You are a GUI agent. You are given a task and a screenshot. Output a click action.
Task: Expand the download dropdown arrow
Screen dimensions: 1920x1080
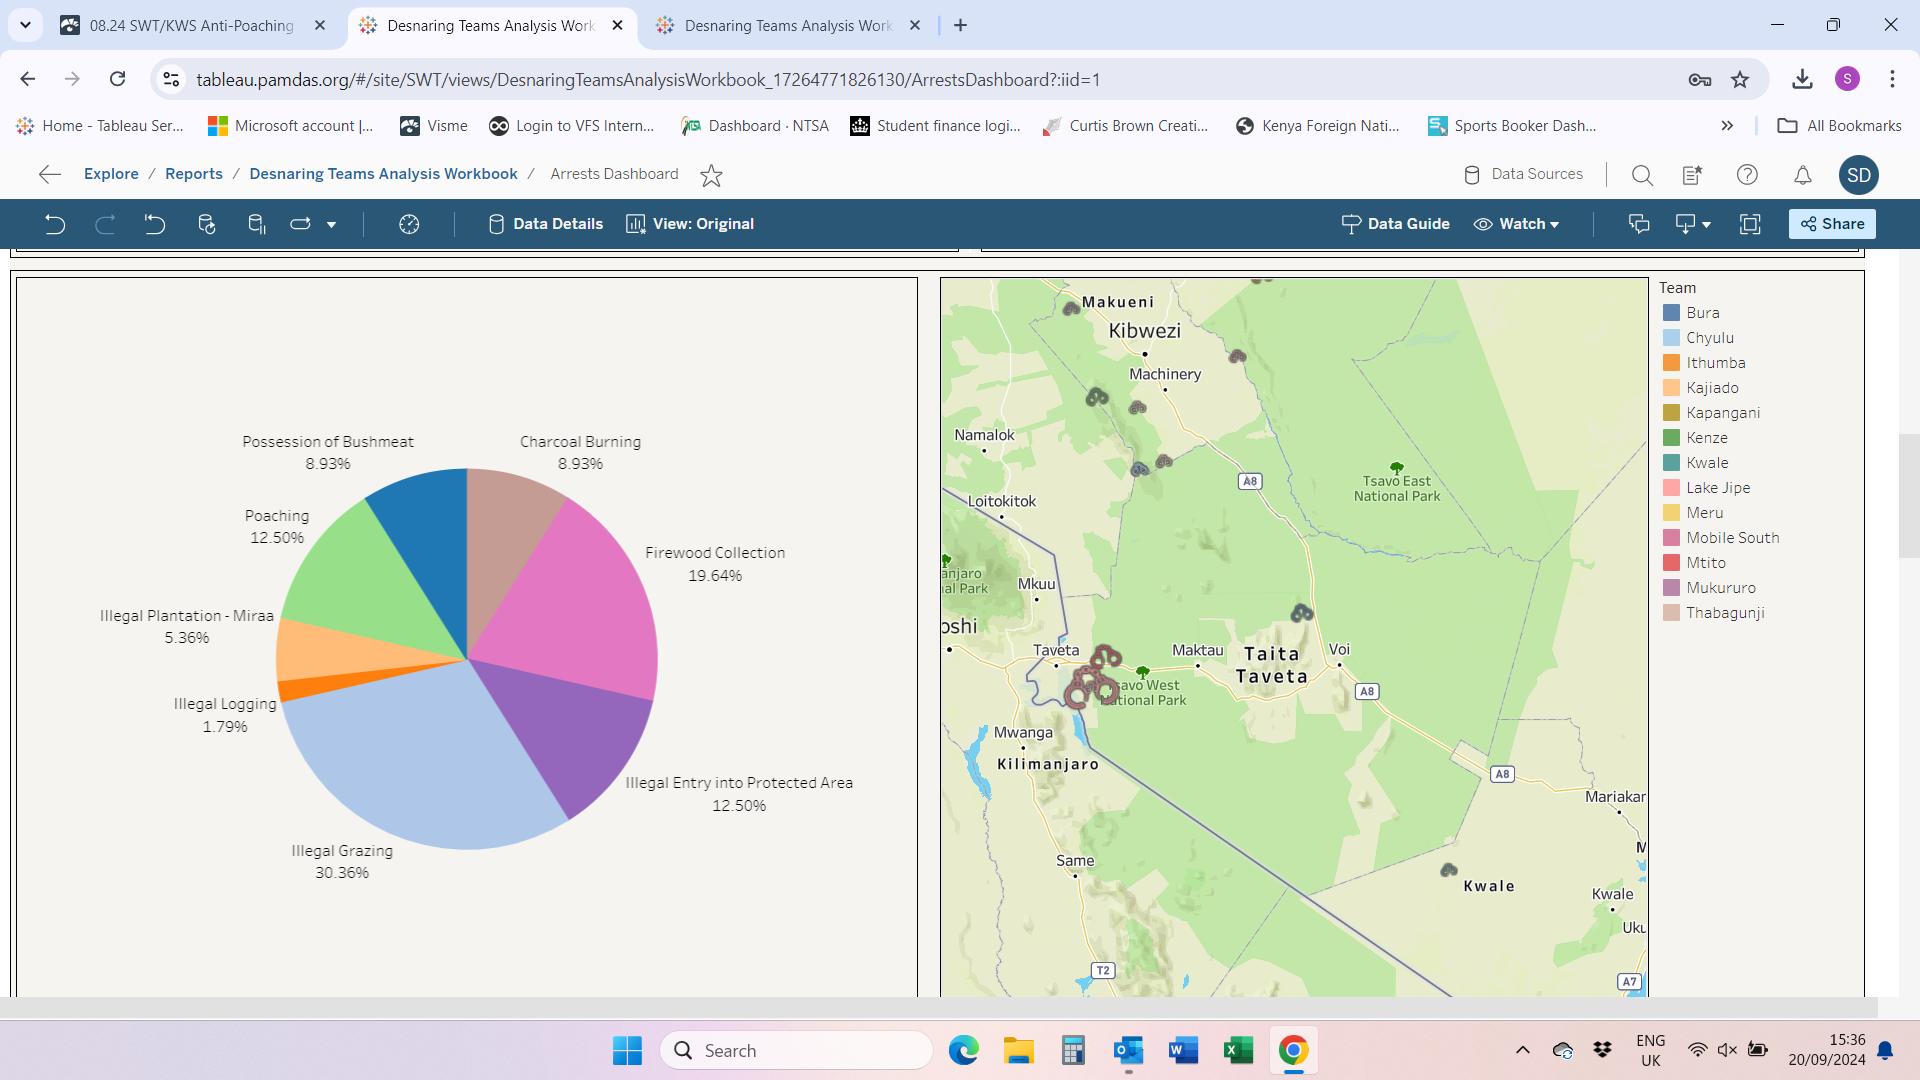pyautogui.click(x=1706, y=225)
